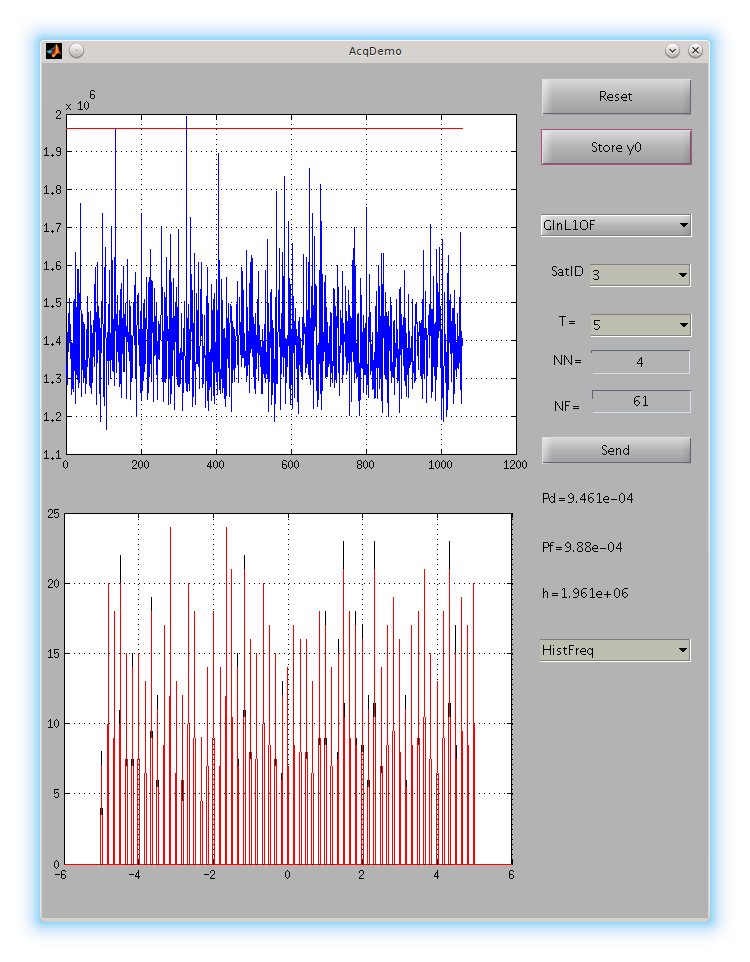Open the GlnL1OF signal dropdown
Screen dimensions: 750x962
[616, 225]
